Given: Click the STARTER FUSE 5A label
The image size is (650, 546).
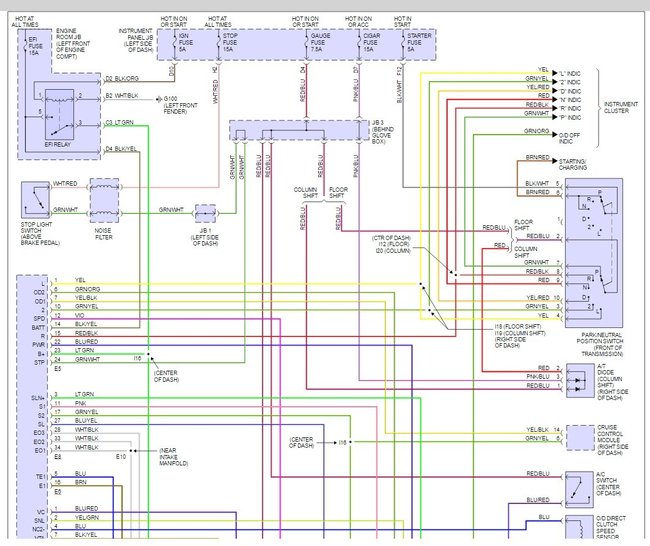Looking at the screenshot, I should pyautogui.click(x=419, y=42).
